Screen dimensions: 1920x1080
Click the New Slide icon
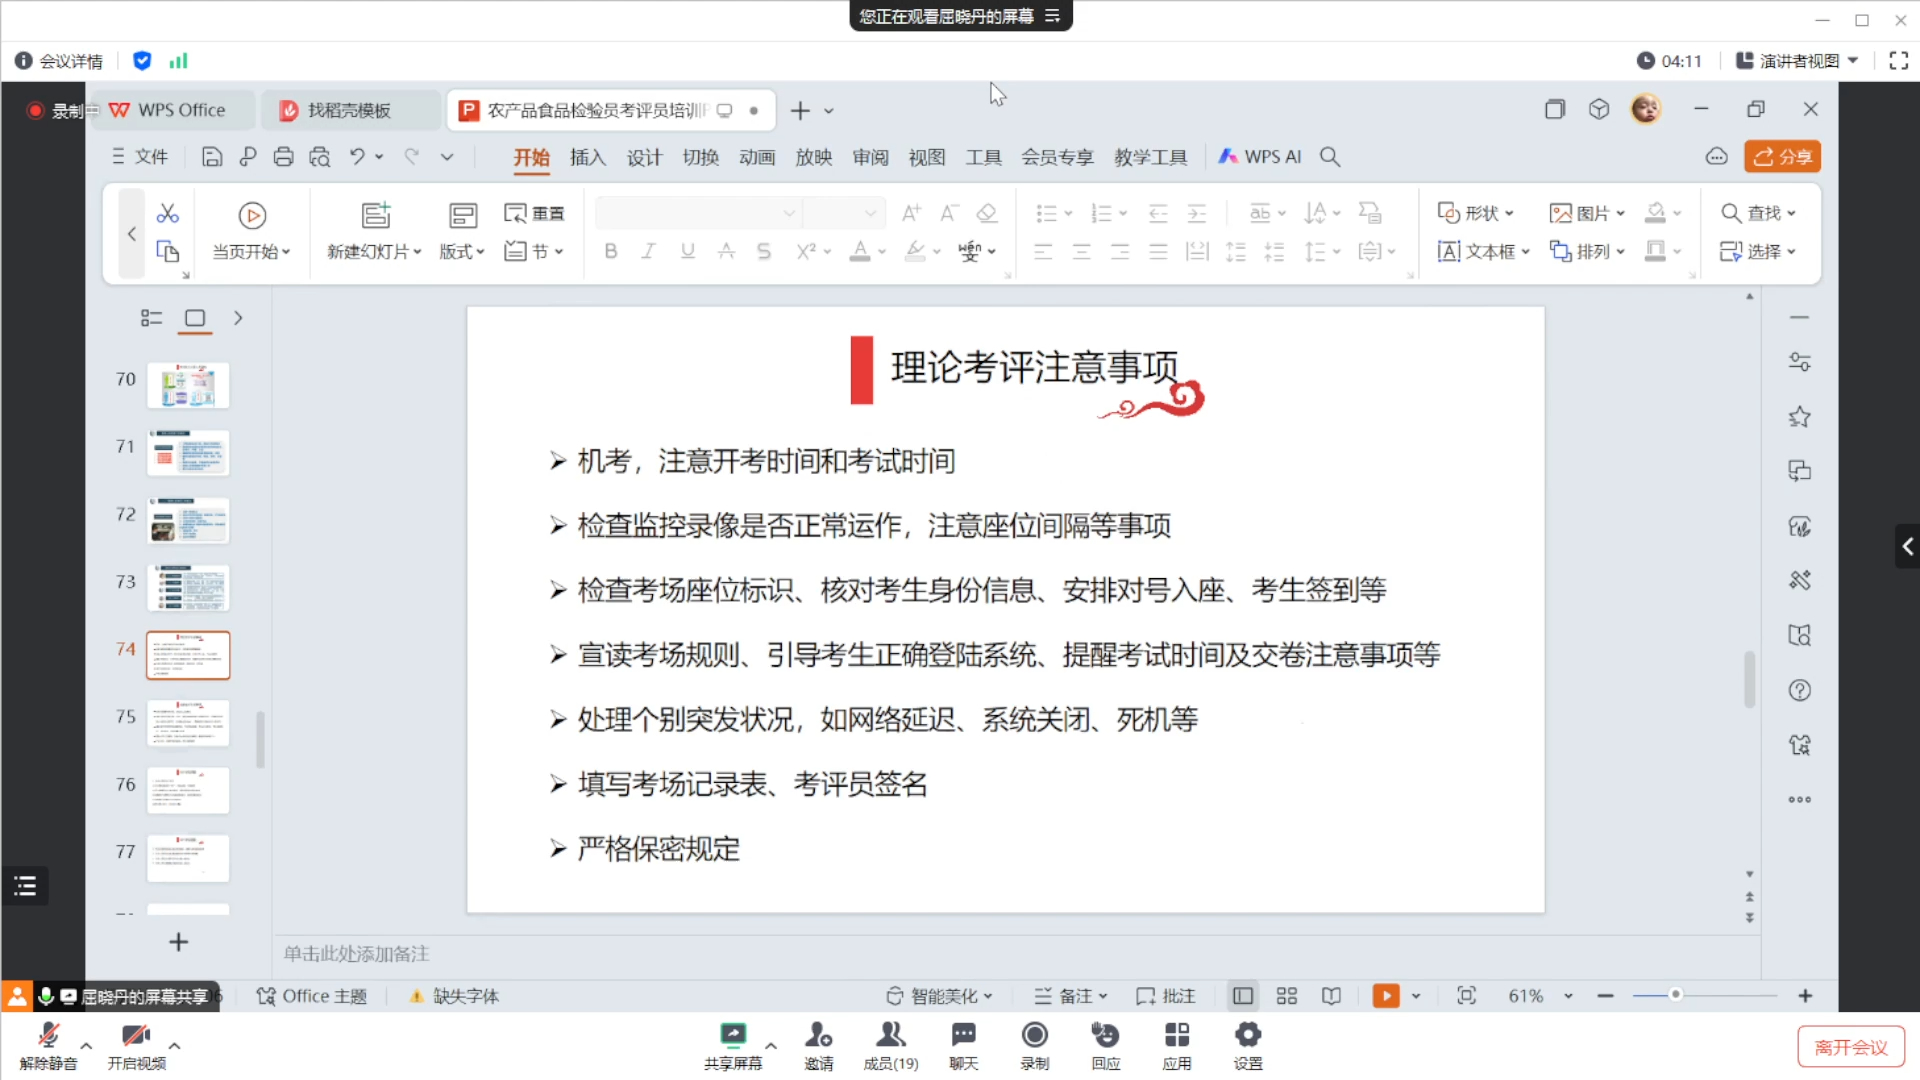coord(375,215)
